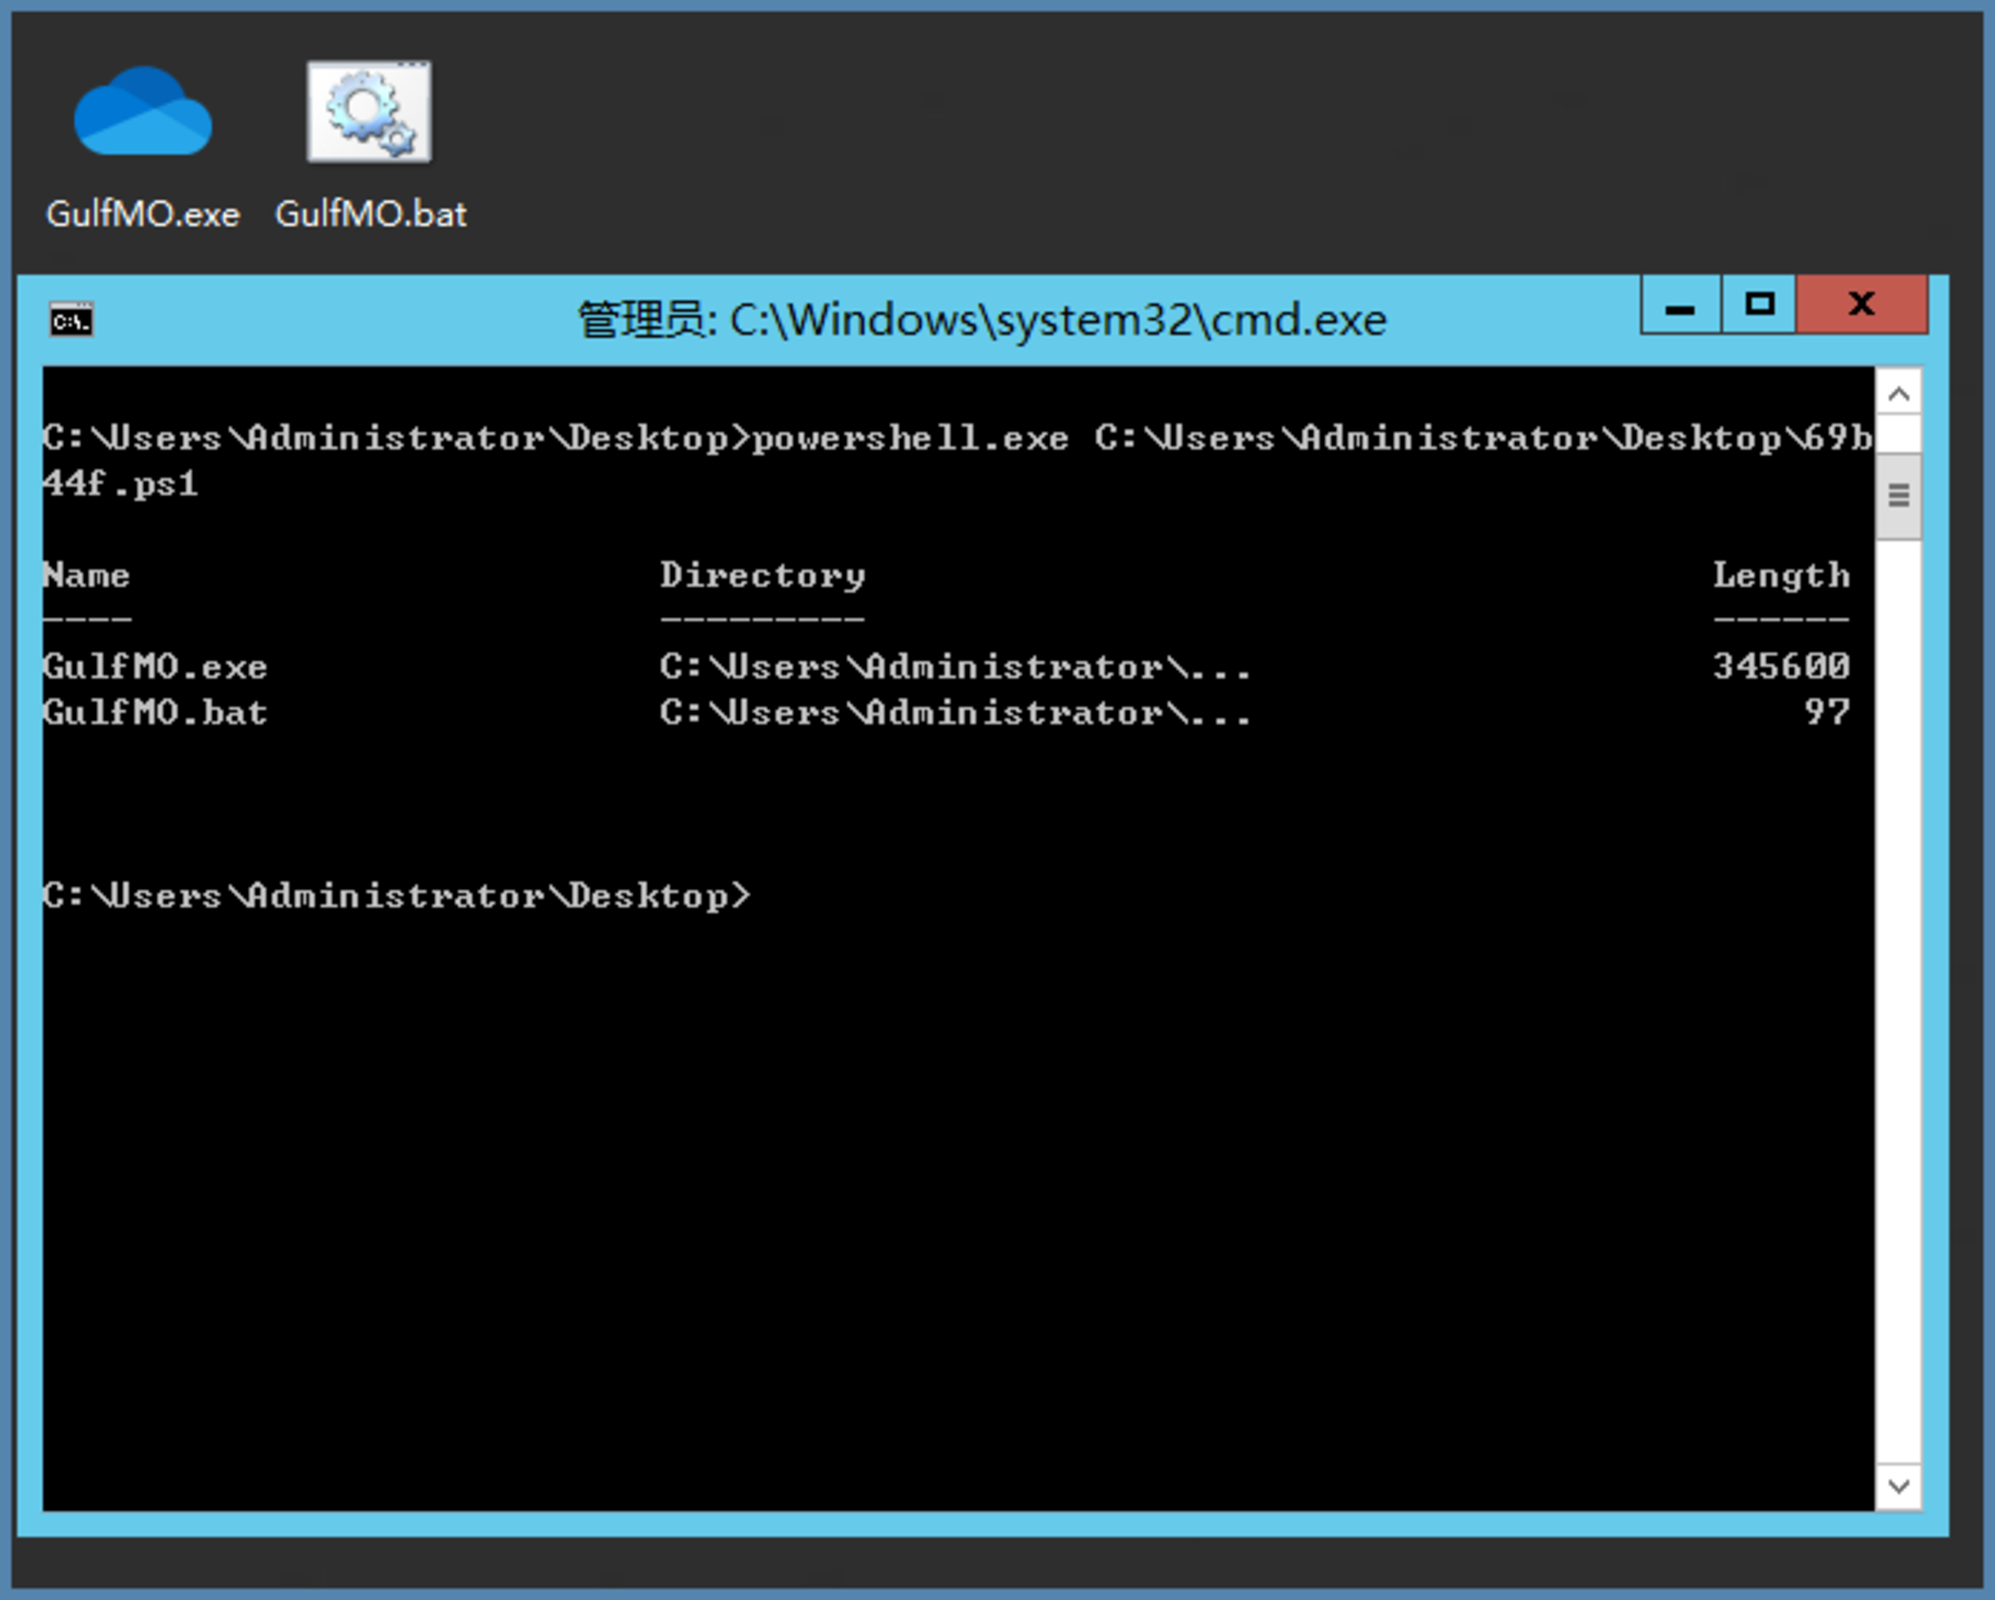
Task: Click at the current Desktop> command prompt line
Action: pyautogui.click(x=396, y=895)
